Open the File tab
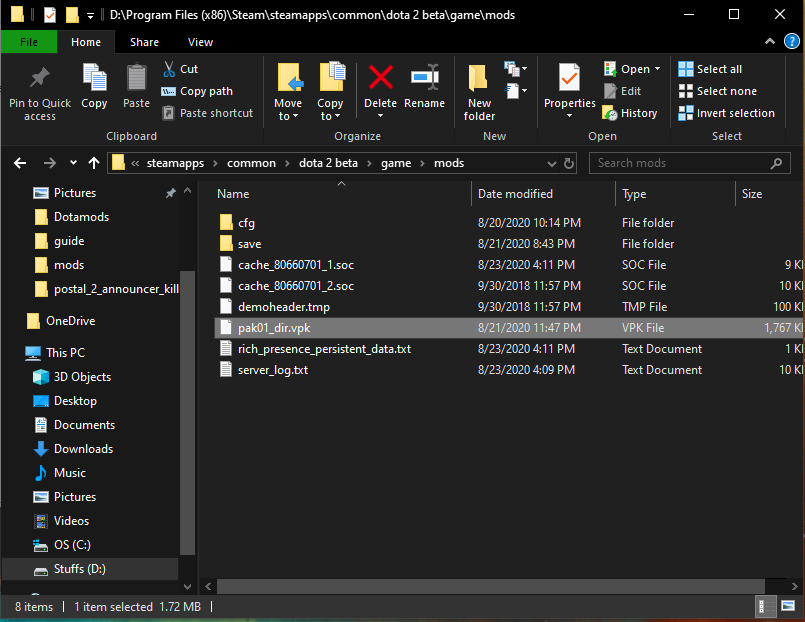Screen dimensions: 805x622 coord(29,42)
